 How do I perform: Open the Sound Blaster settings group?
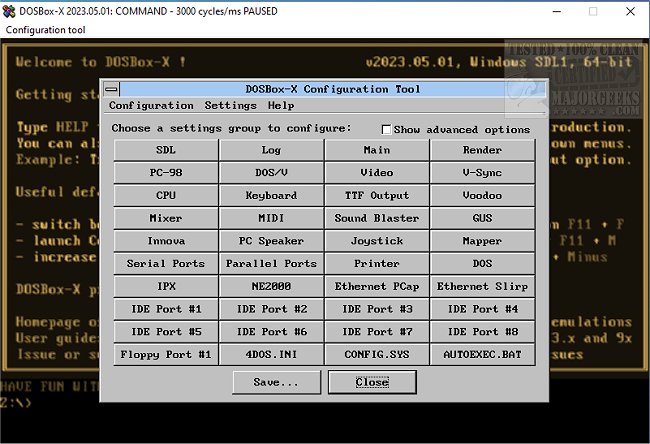pos(377,218)
